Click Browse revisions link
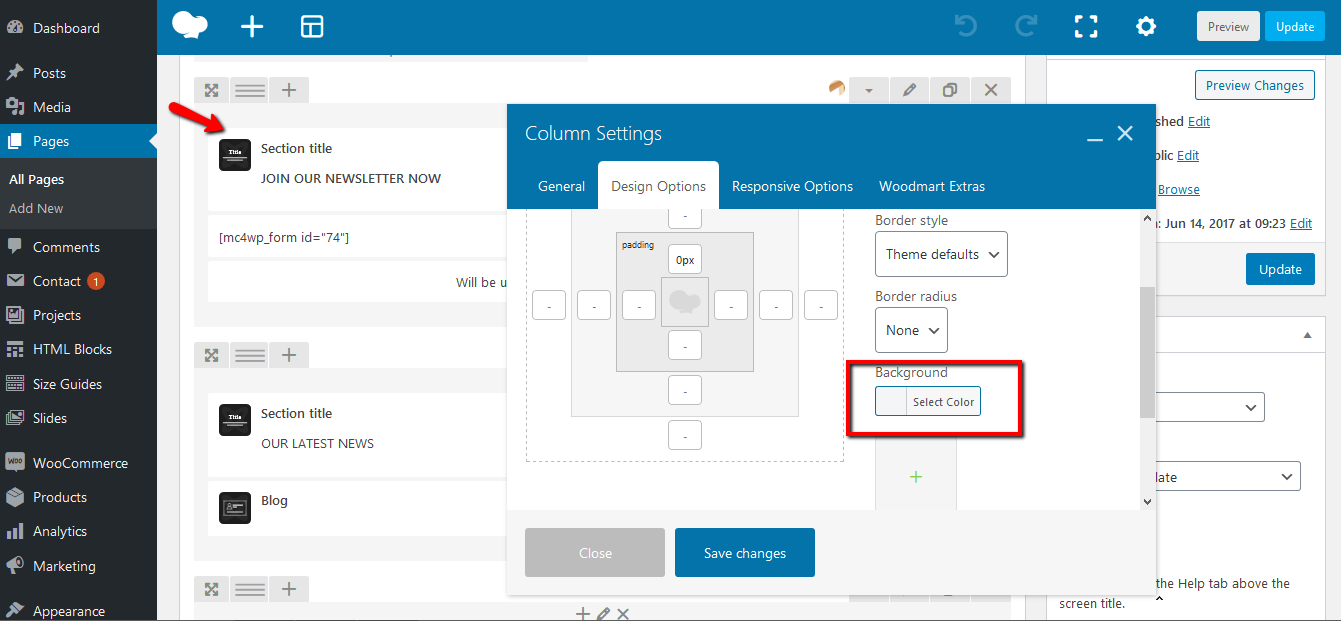Viewport: 1341px width, 621px height. tap(1179, 190)
